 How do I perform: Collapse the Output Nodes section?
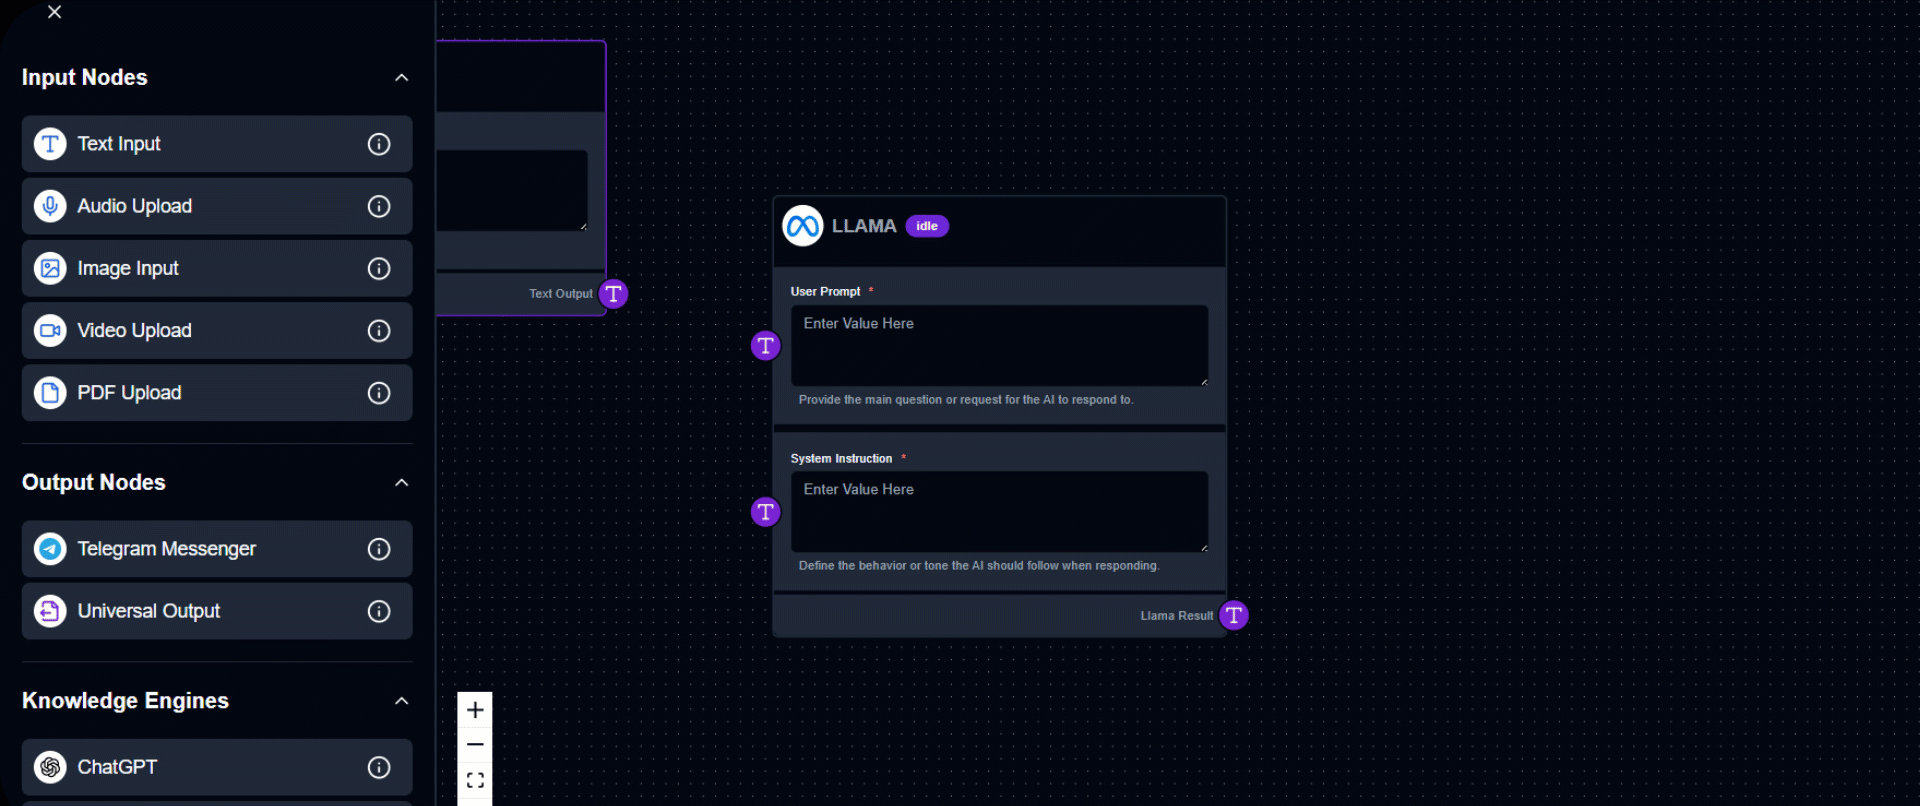(401, 483)
